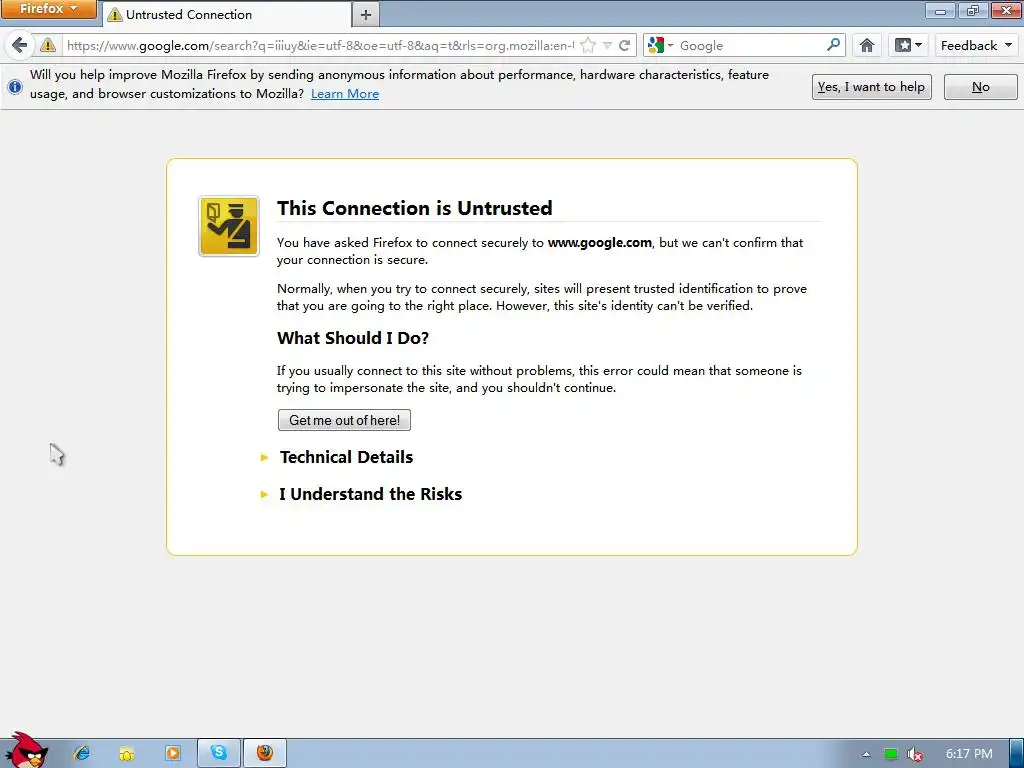
Task: Open Windows Explorer folder in taskbar
Action: tap(127, 753)
